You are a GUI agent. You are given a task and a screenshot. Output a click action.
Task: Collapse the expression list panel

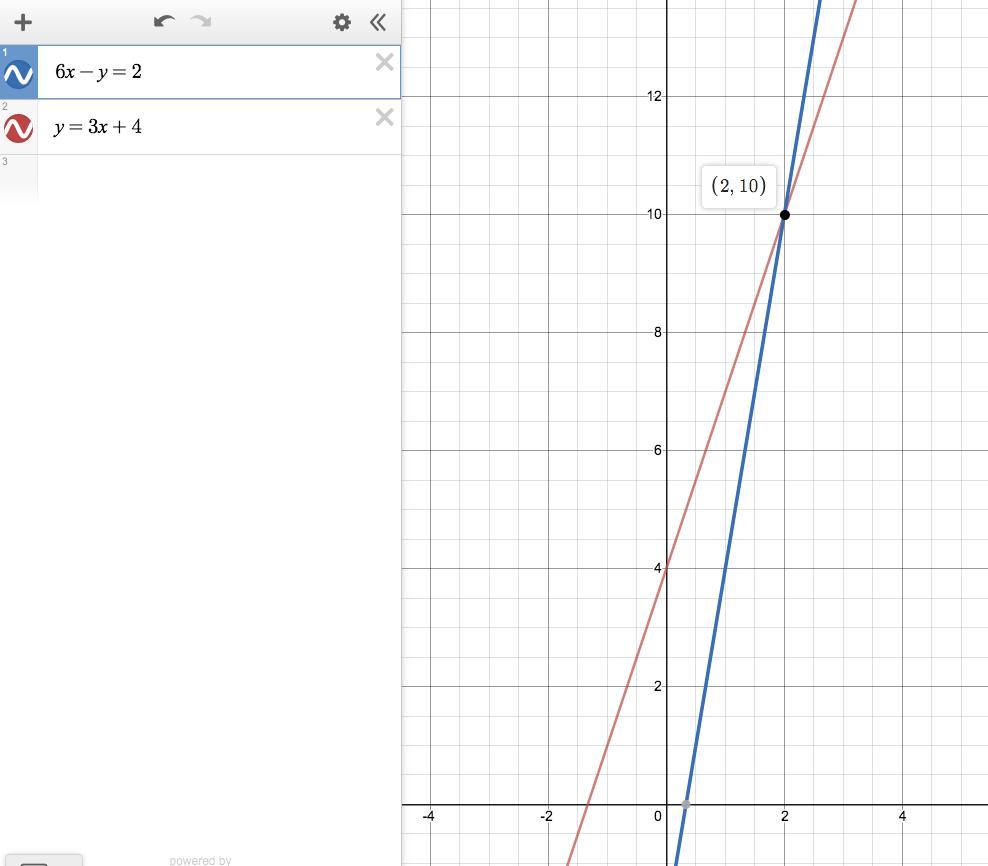coord(377,23)
